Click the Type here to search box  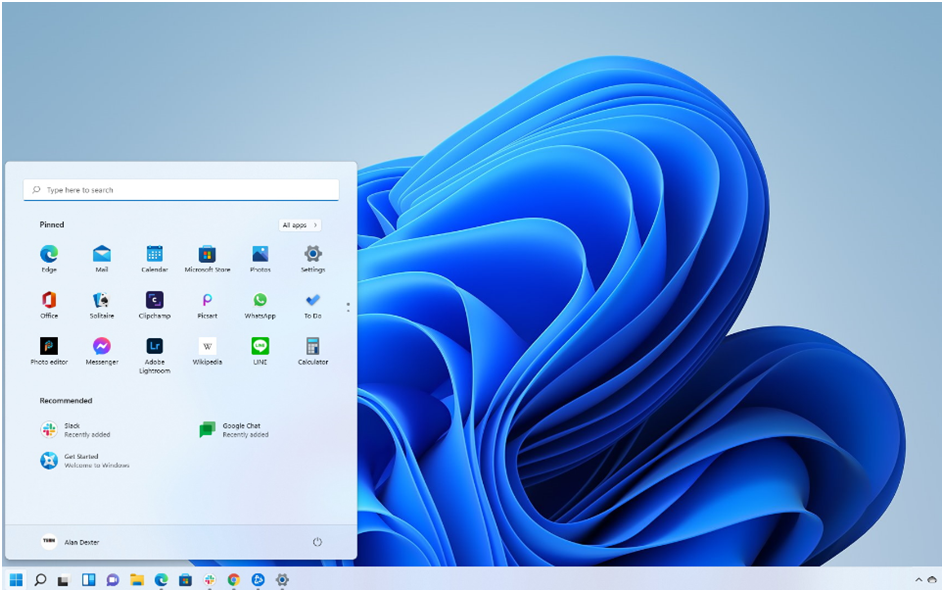click(181, 190)
